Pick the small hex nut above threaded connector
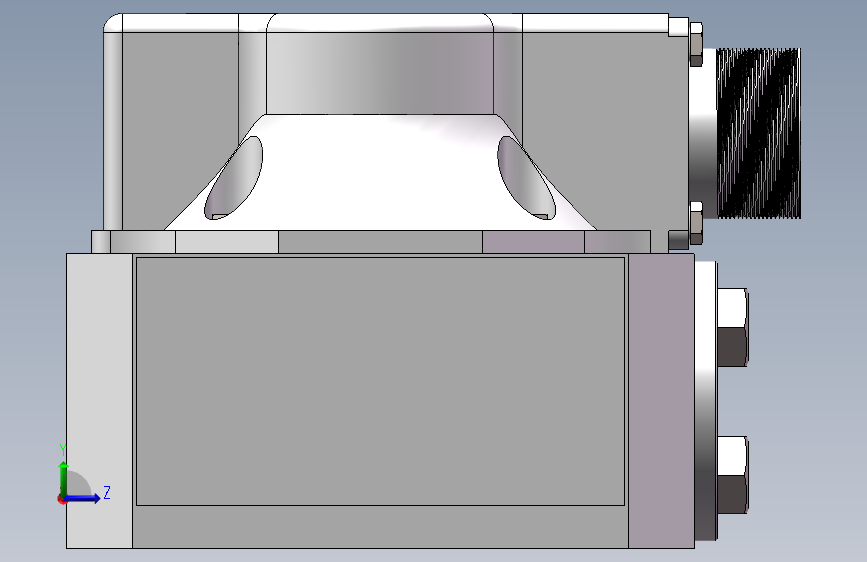The height and width of the screenshot is (562, 867). click(x=697, y=44)
